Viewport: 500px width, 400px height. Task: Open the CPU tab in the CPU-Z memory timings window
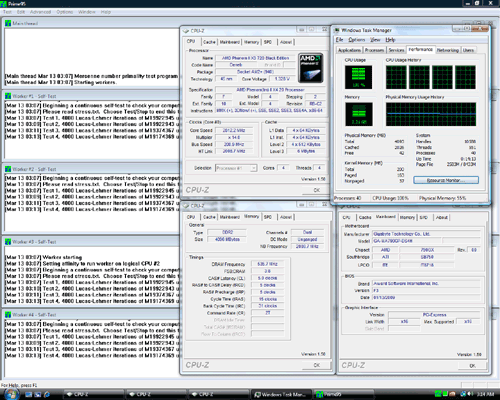(191, 217)
